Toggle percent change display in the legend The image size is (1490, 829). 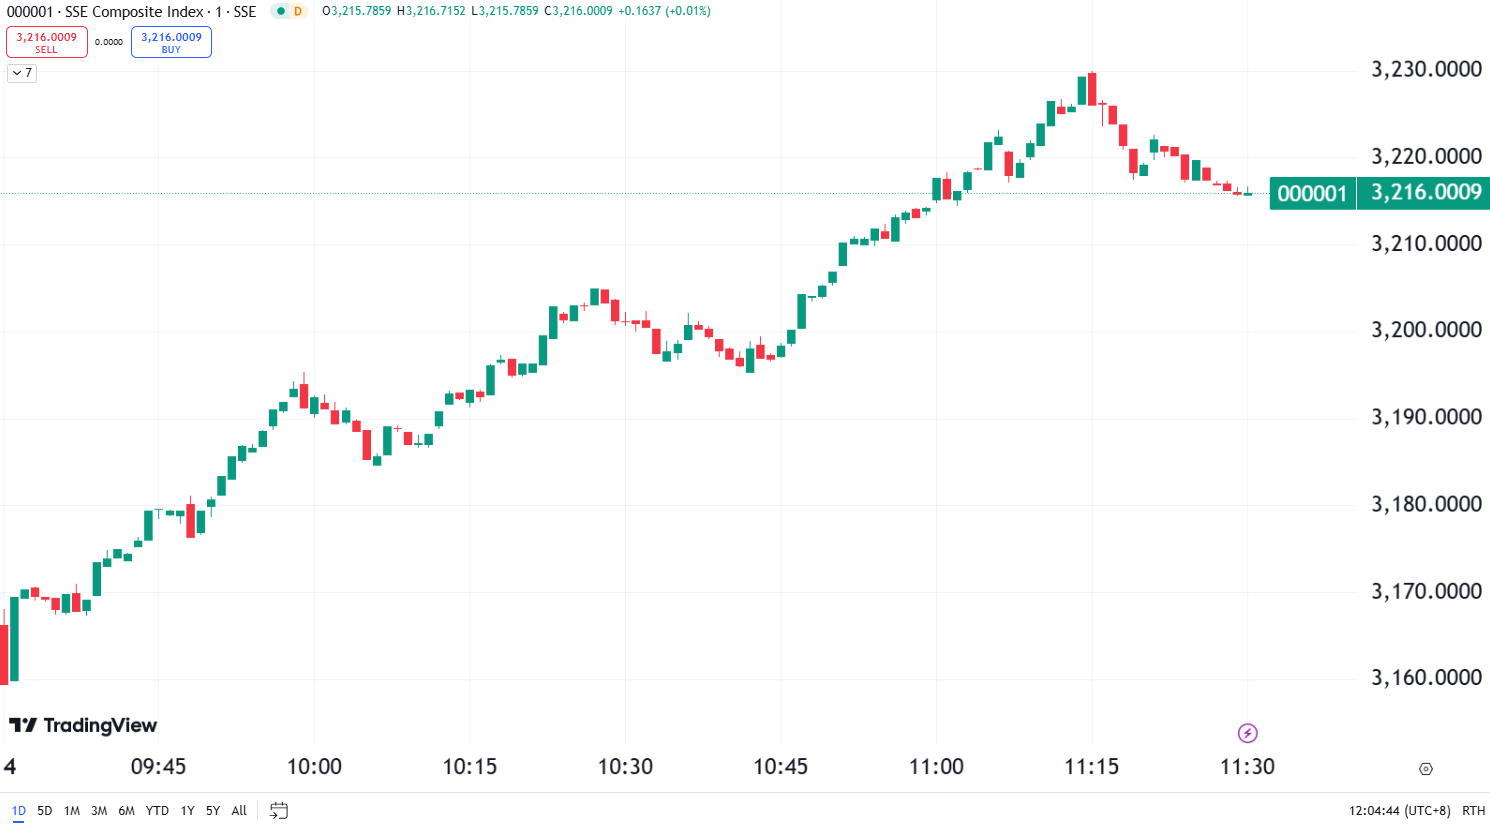point(690,11)
